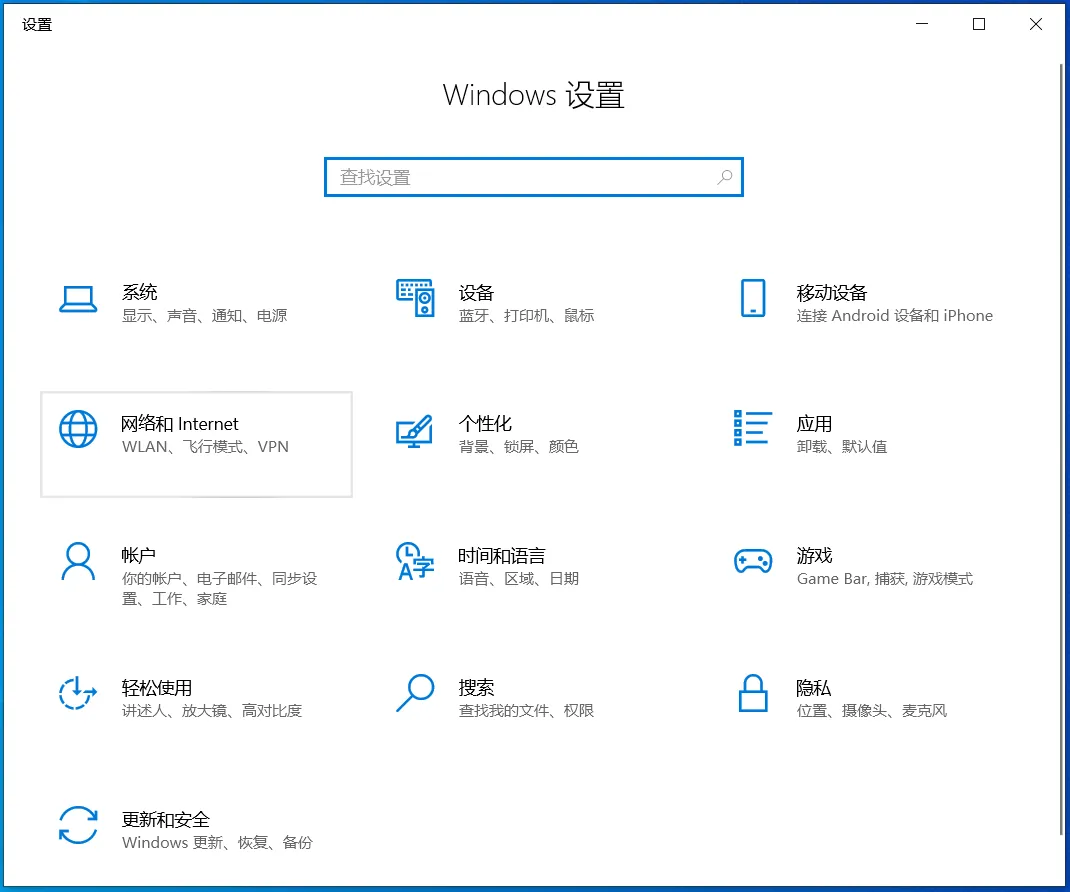The image size is (1070, 892).
Task: Click text Windows 更新、恢复、备份
Action: 217,842
